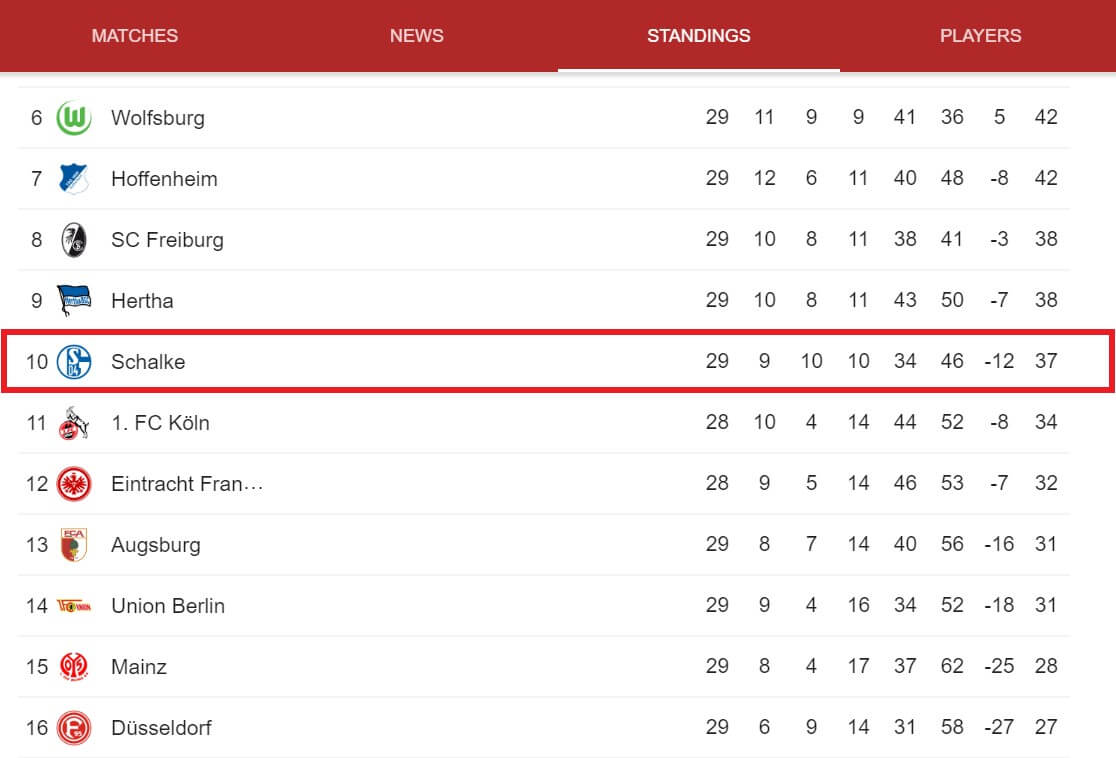
Task: Open the Wolfsburg team name link
Action: pos(158,117)
